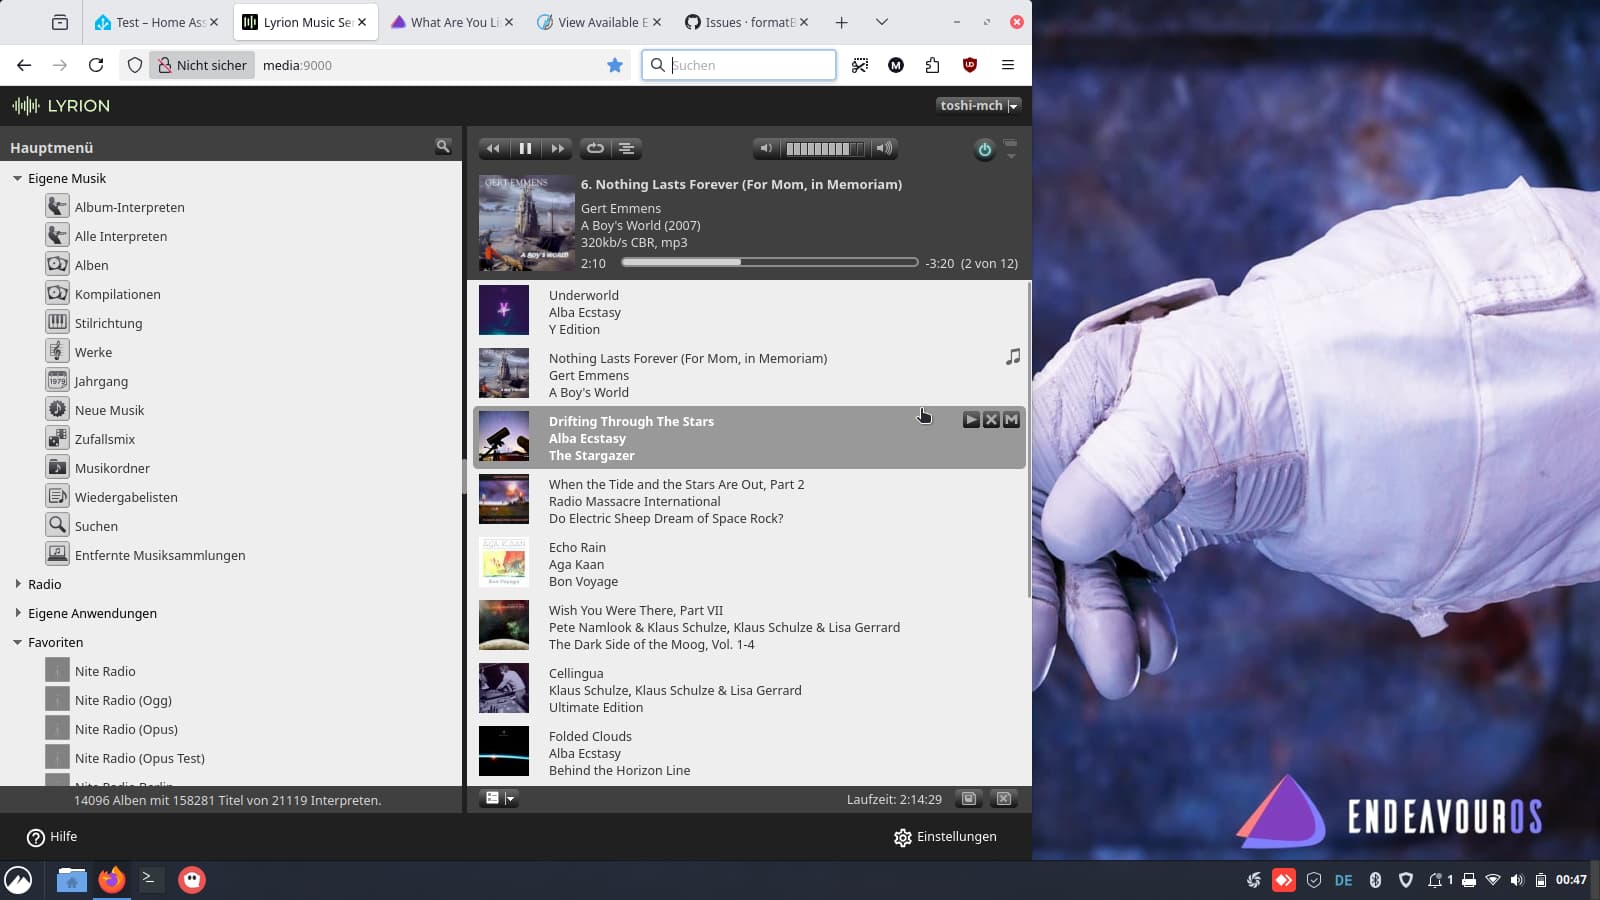Skip forward to the next track
The image size is (1600, 900).
[x=557, y=148]
